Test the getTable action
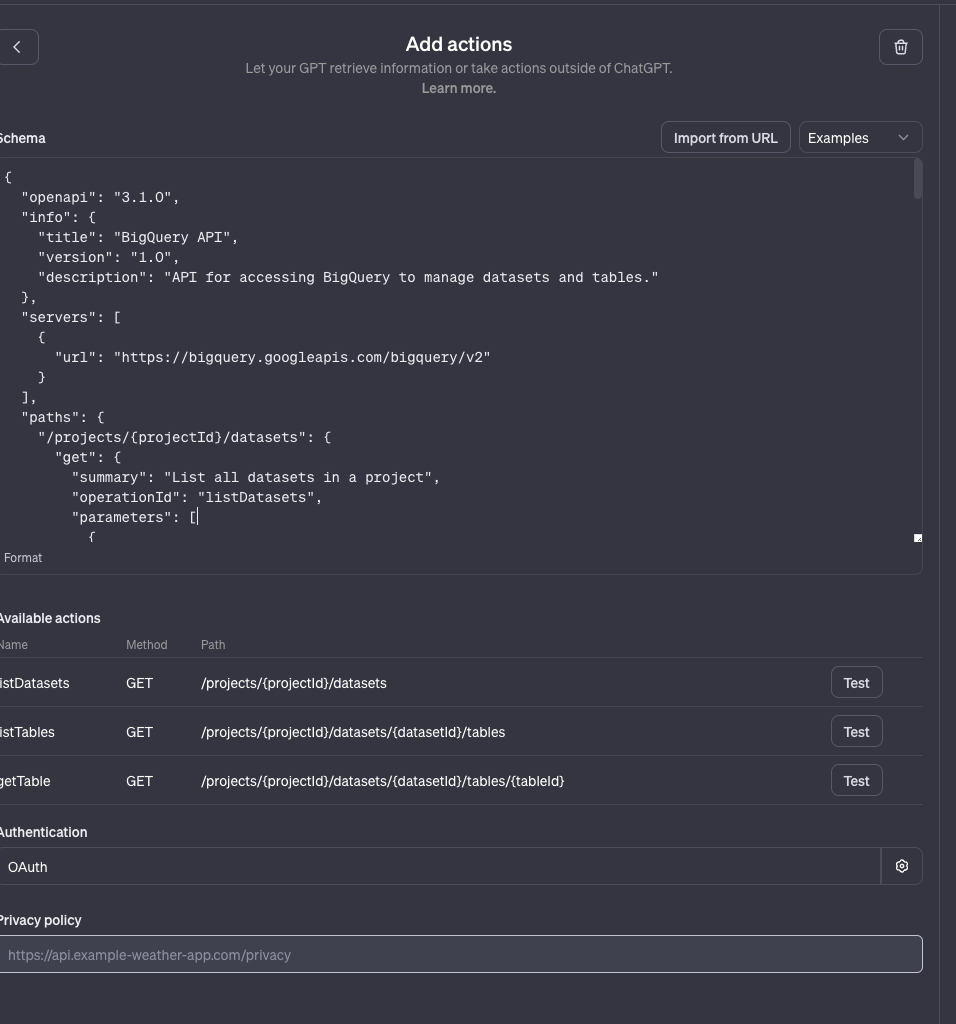This screenshot has width=956, height=1024. [x=856, y=780]
